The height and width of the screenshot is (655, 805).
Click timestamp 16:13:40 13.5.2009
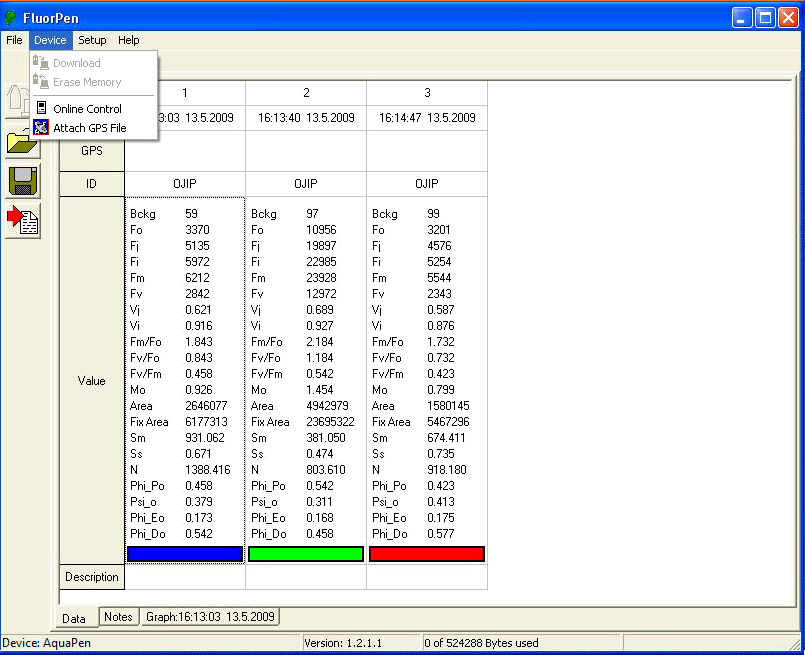tap(306, 118)
